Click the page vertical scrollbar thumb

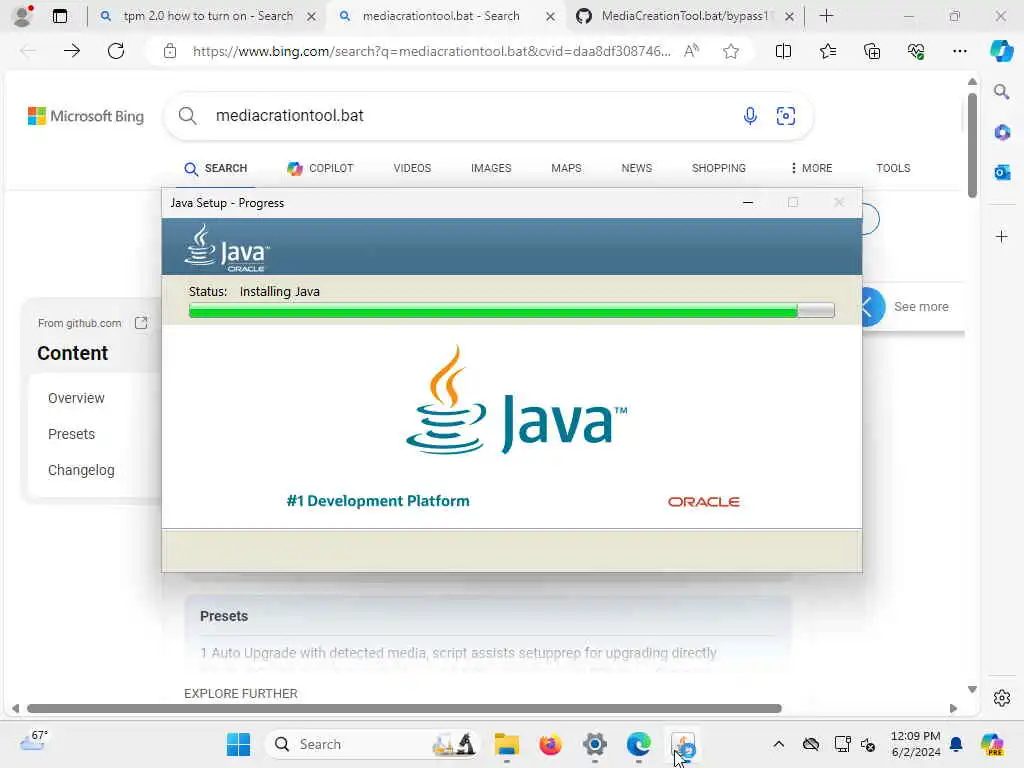click(x=972, y=145)
